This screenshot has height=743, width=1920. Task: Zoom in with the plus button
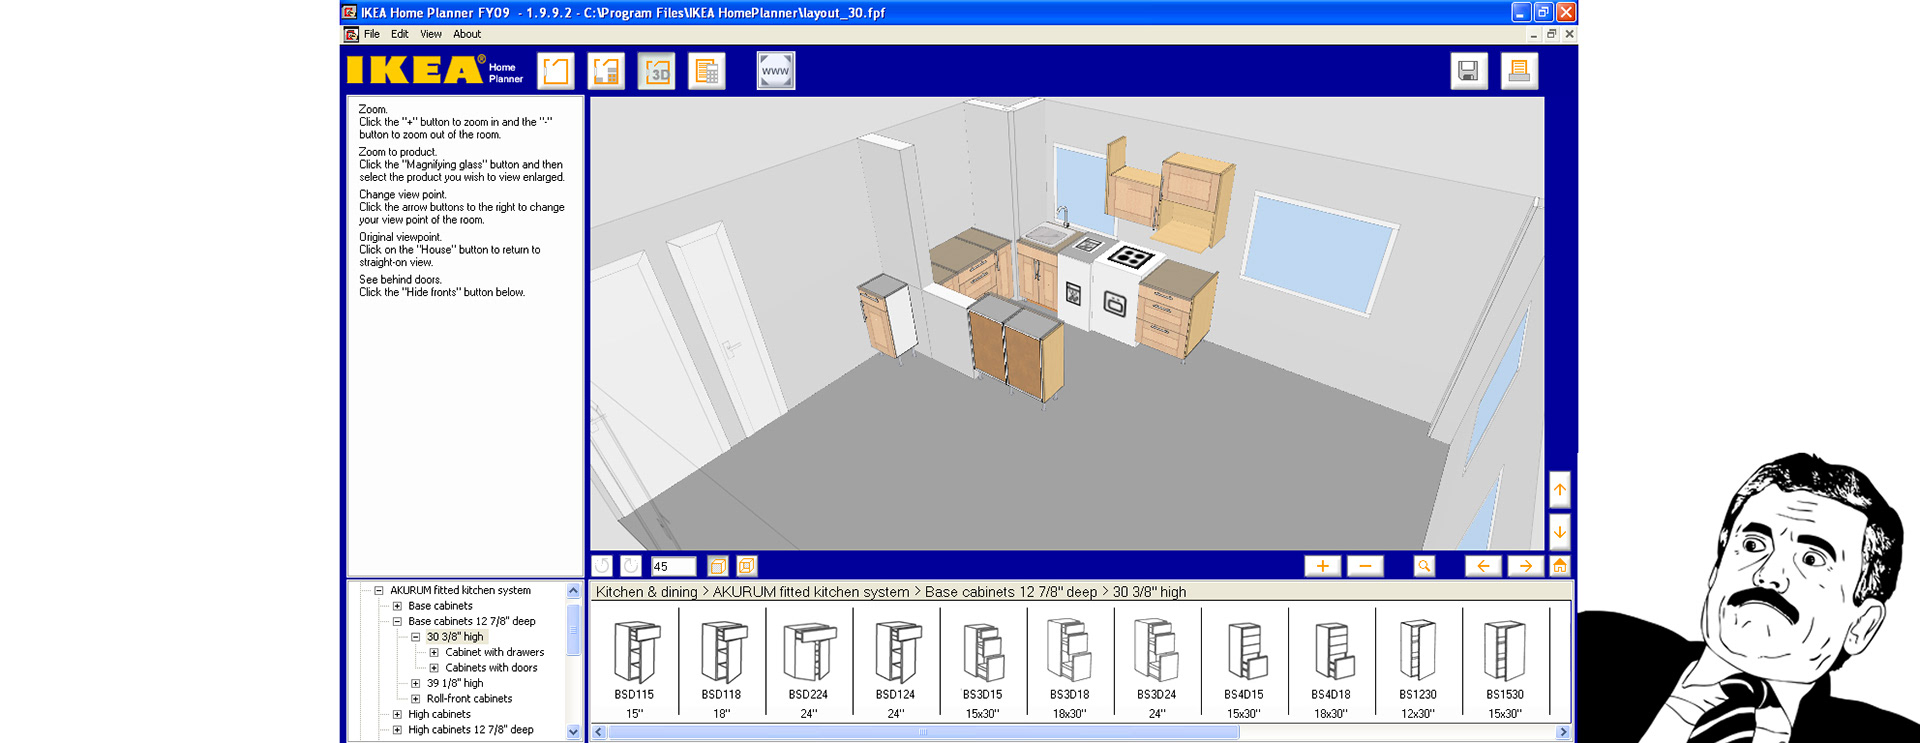[x=1322, y=566]
